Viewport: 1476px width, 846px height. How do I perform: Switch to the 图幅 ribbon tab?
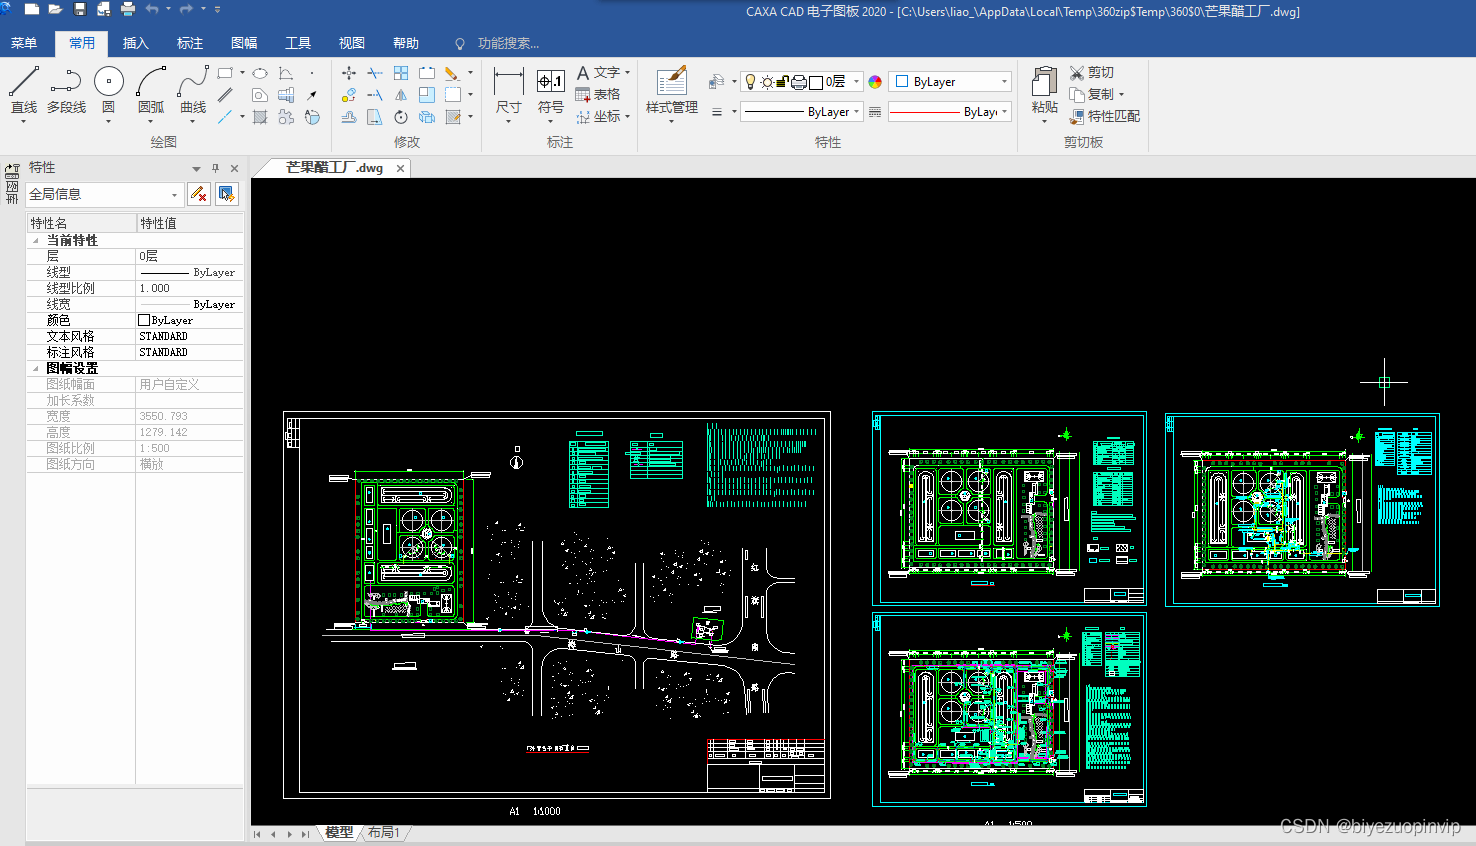[244, 43]
